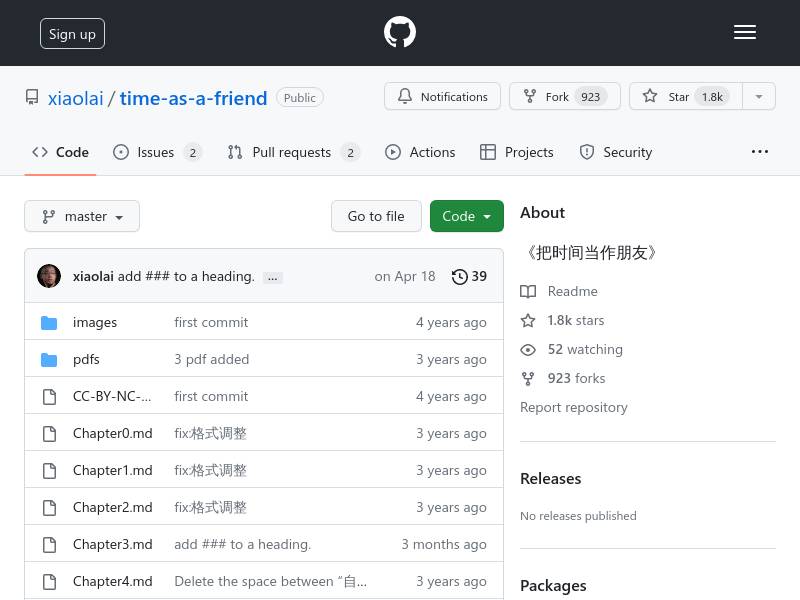Expand the green Code dropdown
The image size is (800, 600).
click(466, 216)
